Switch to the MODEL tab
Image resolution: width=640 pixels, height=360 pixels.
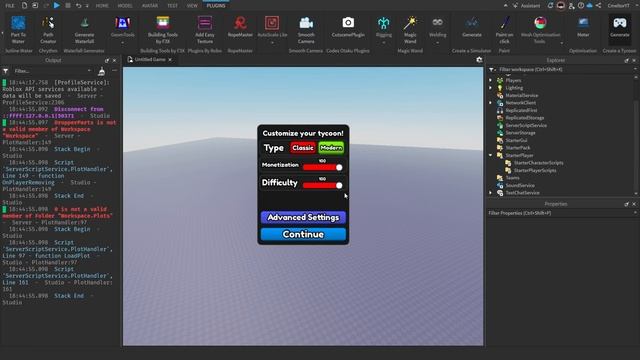click(125, 6)
